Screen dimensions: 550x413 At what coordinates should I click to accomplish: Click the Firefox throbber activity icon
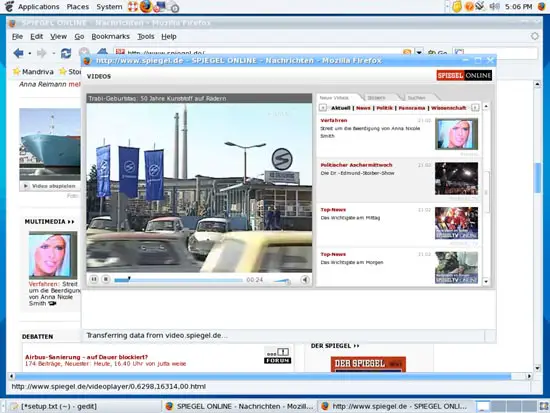click(535, 36)
